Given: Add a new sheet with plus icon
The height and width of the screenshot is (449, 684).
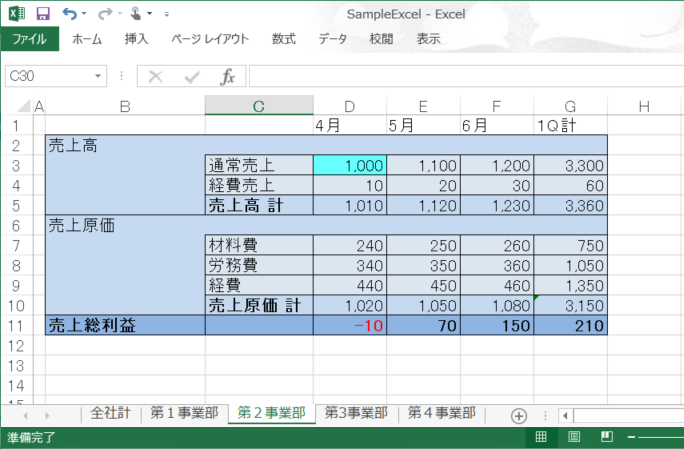Looking at the screenshot, I should [x=518, y=415].
